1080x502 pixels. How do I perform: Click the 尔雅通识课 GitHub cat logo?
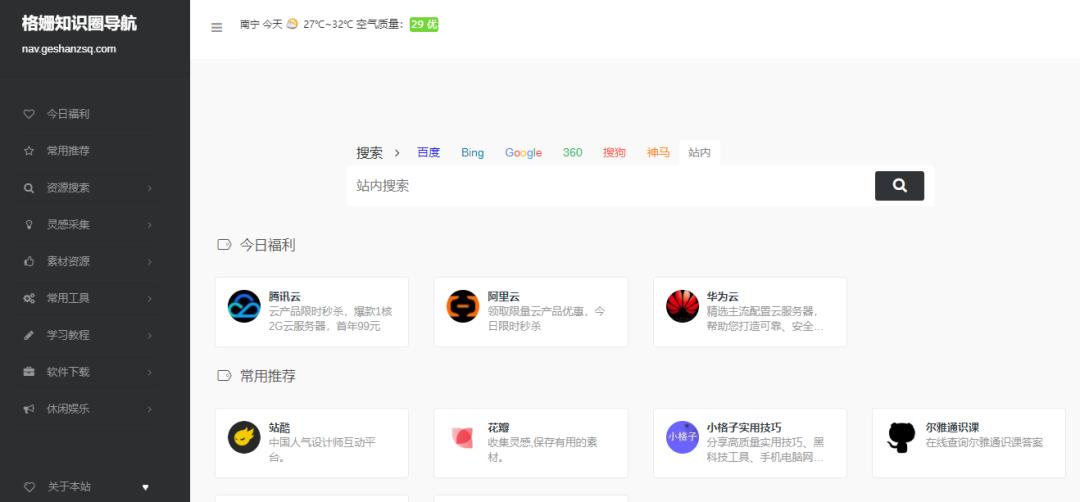(902, 437)
